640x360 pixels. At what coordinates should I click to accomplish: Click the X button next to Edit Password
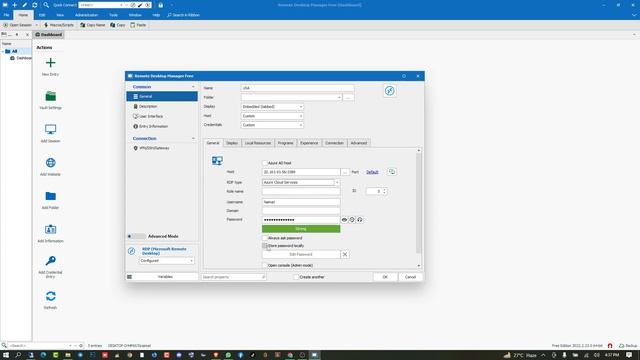(345, 254)
